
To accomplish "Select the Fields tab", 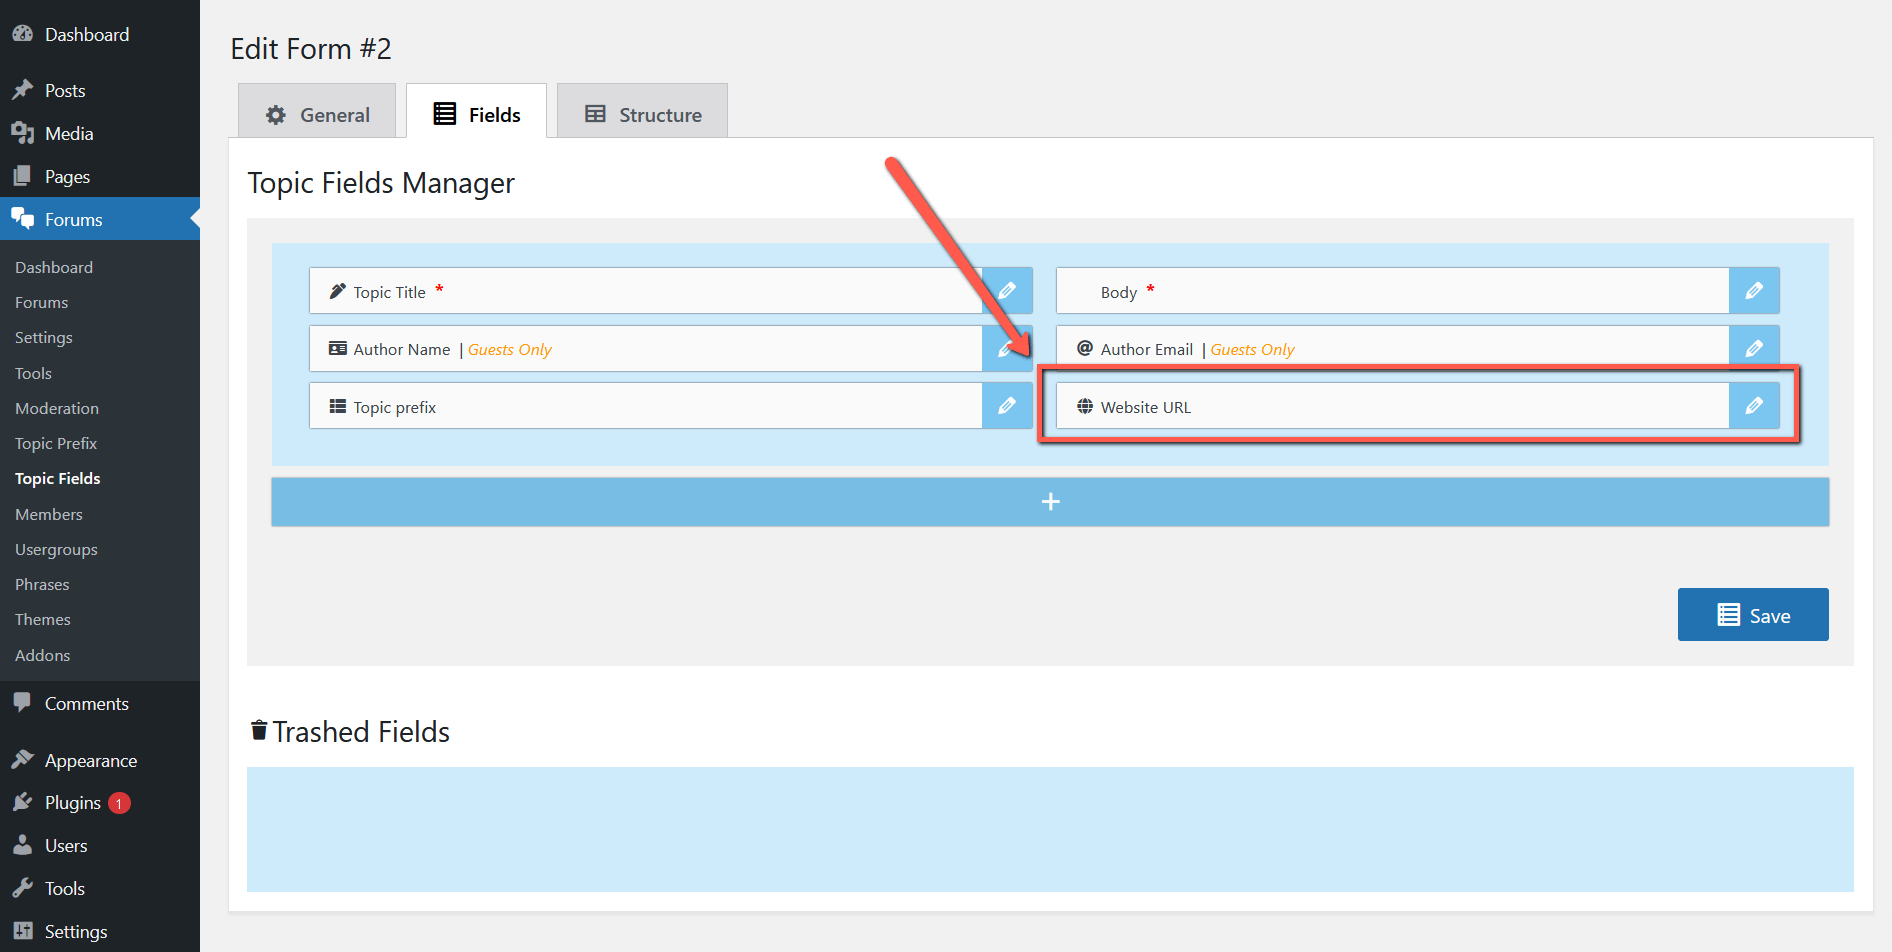I will click(x=477, y=115).
